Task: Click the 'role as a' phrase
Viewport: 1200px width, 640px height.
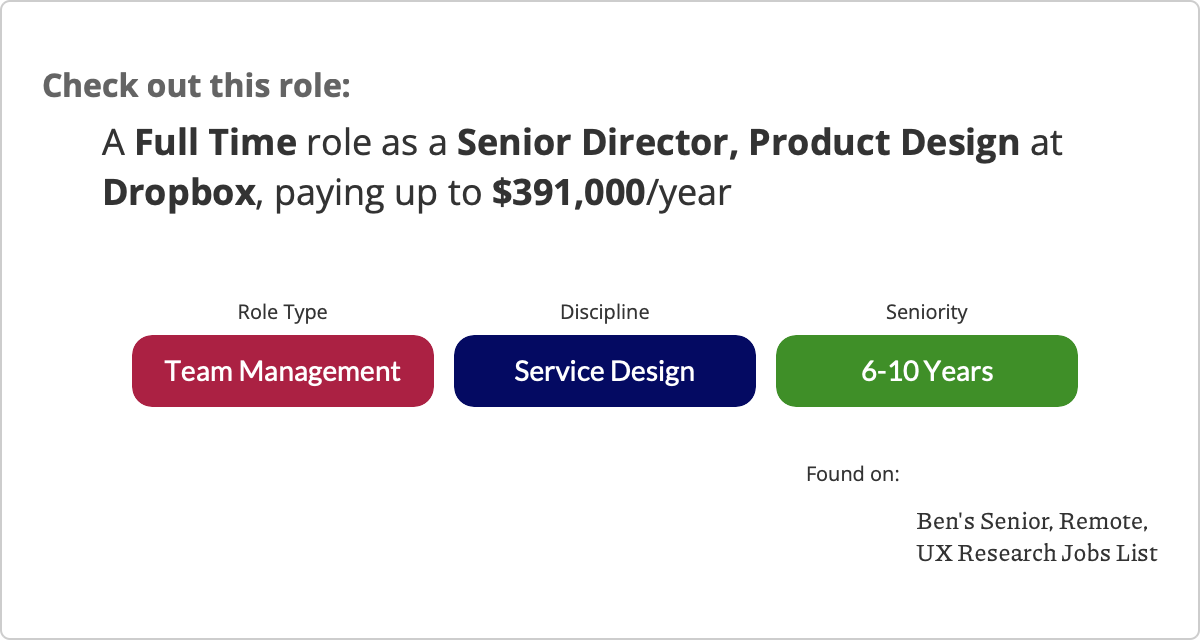Action: point(377,144)
